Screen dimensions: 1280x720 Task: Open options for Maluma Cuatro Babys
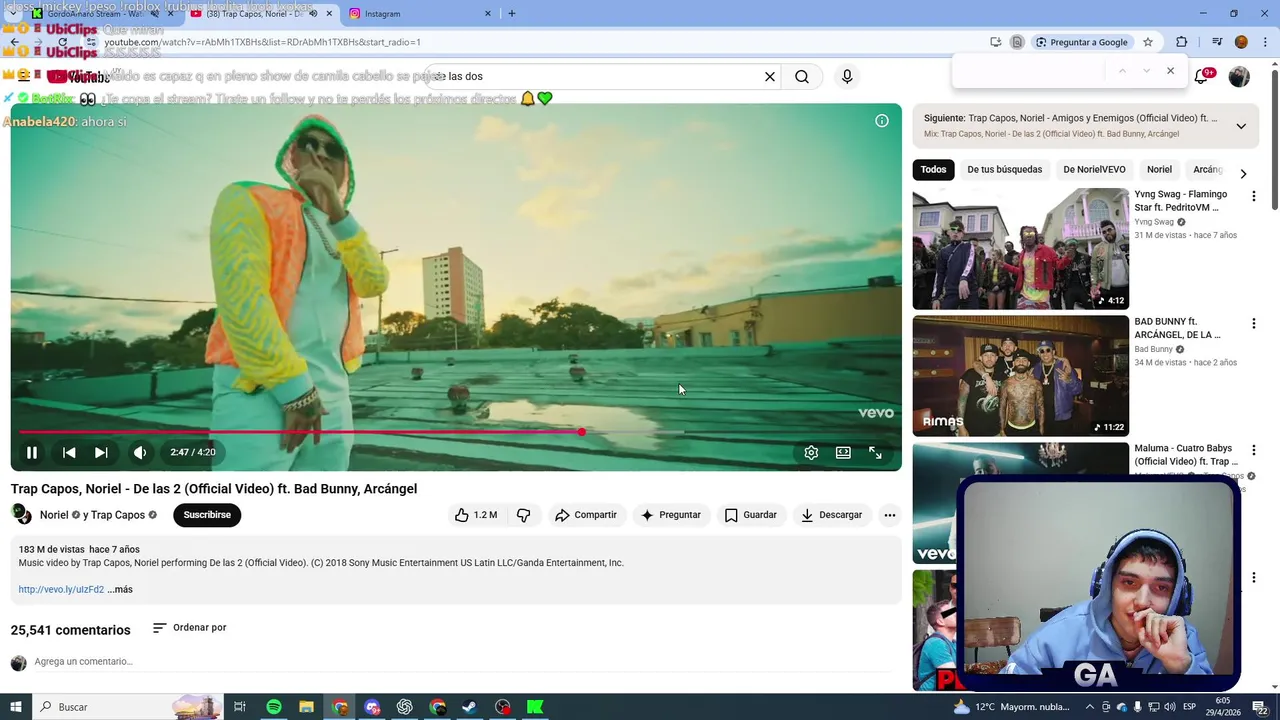[1253, 450]
